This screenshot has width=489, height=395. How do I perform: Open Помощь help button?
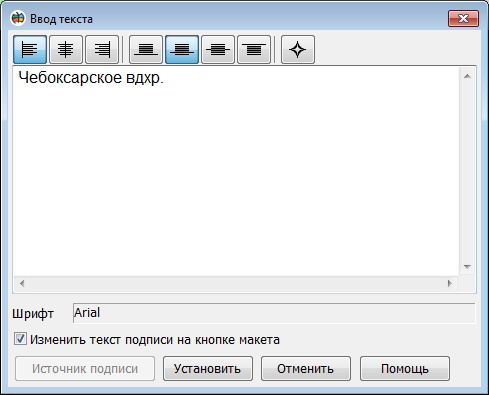405,368
